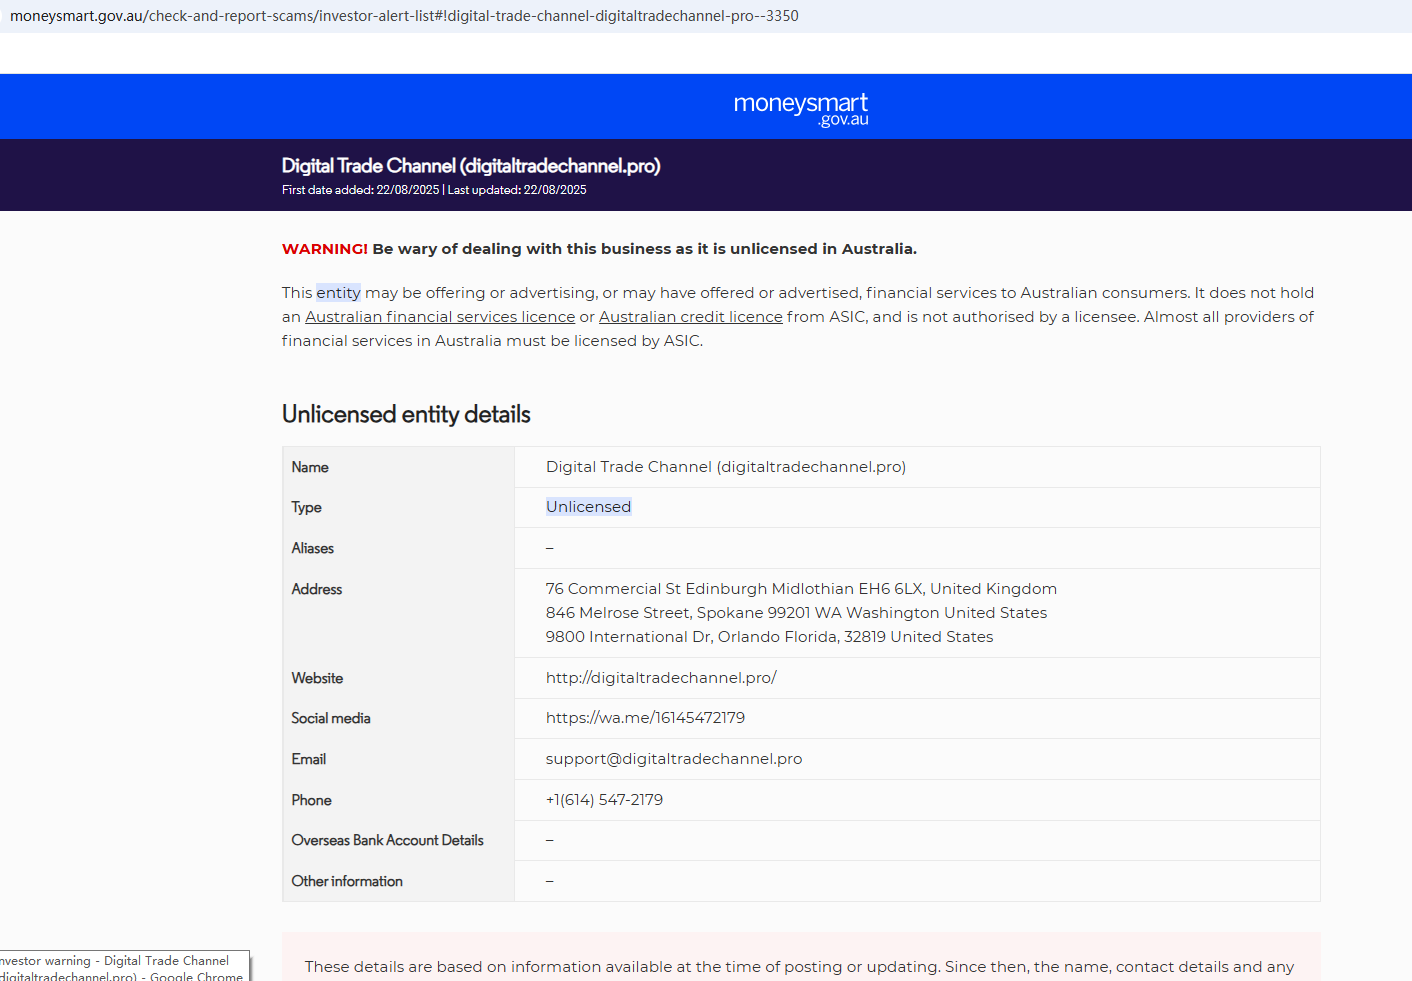The height and width of the screenshot is (981, 1412).
Task: Click the Social media row label
Action: coord(331,718)
